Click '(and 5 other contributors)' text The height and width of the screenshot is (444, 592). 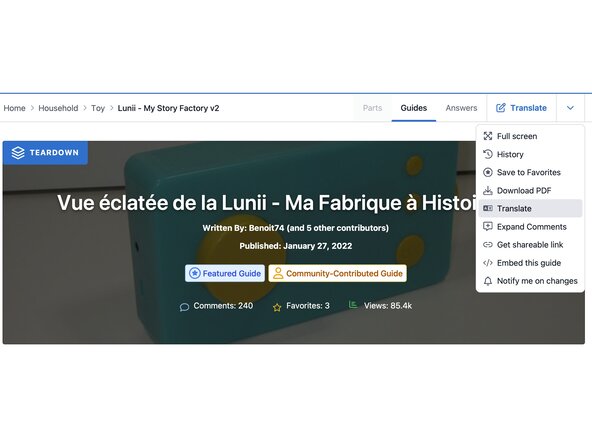338,228
